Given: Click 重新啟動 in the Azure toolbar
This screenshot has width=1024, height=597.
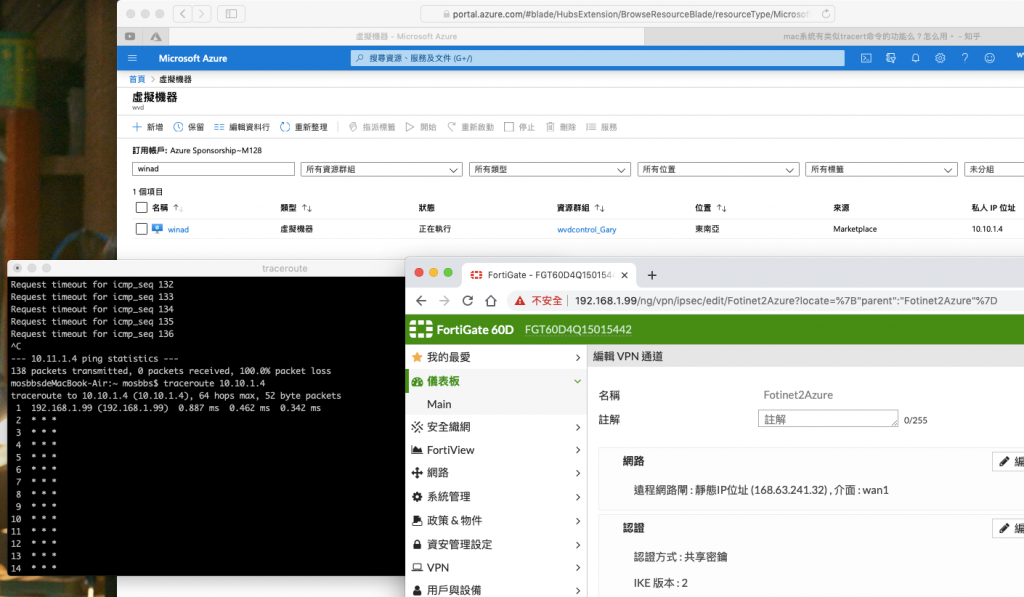Looking at the screenshot, I should point(470,127).
